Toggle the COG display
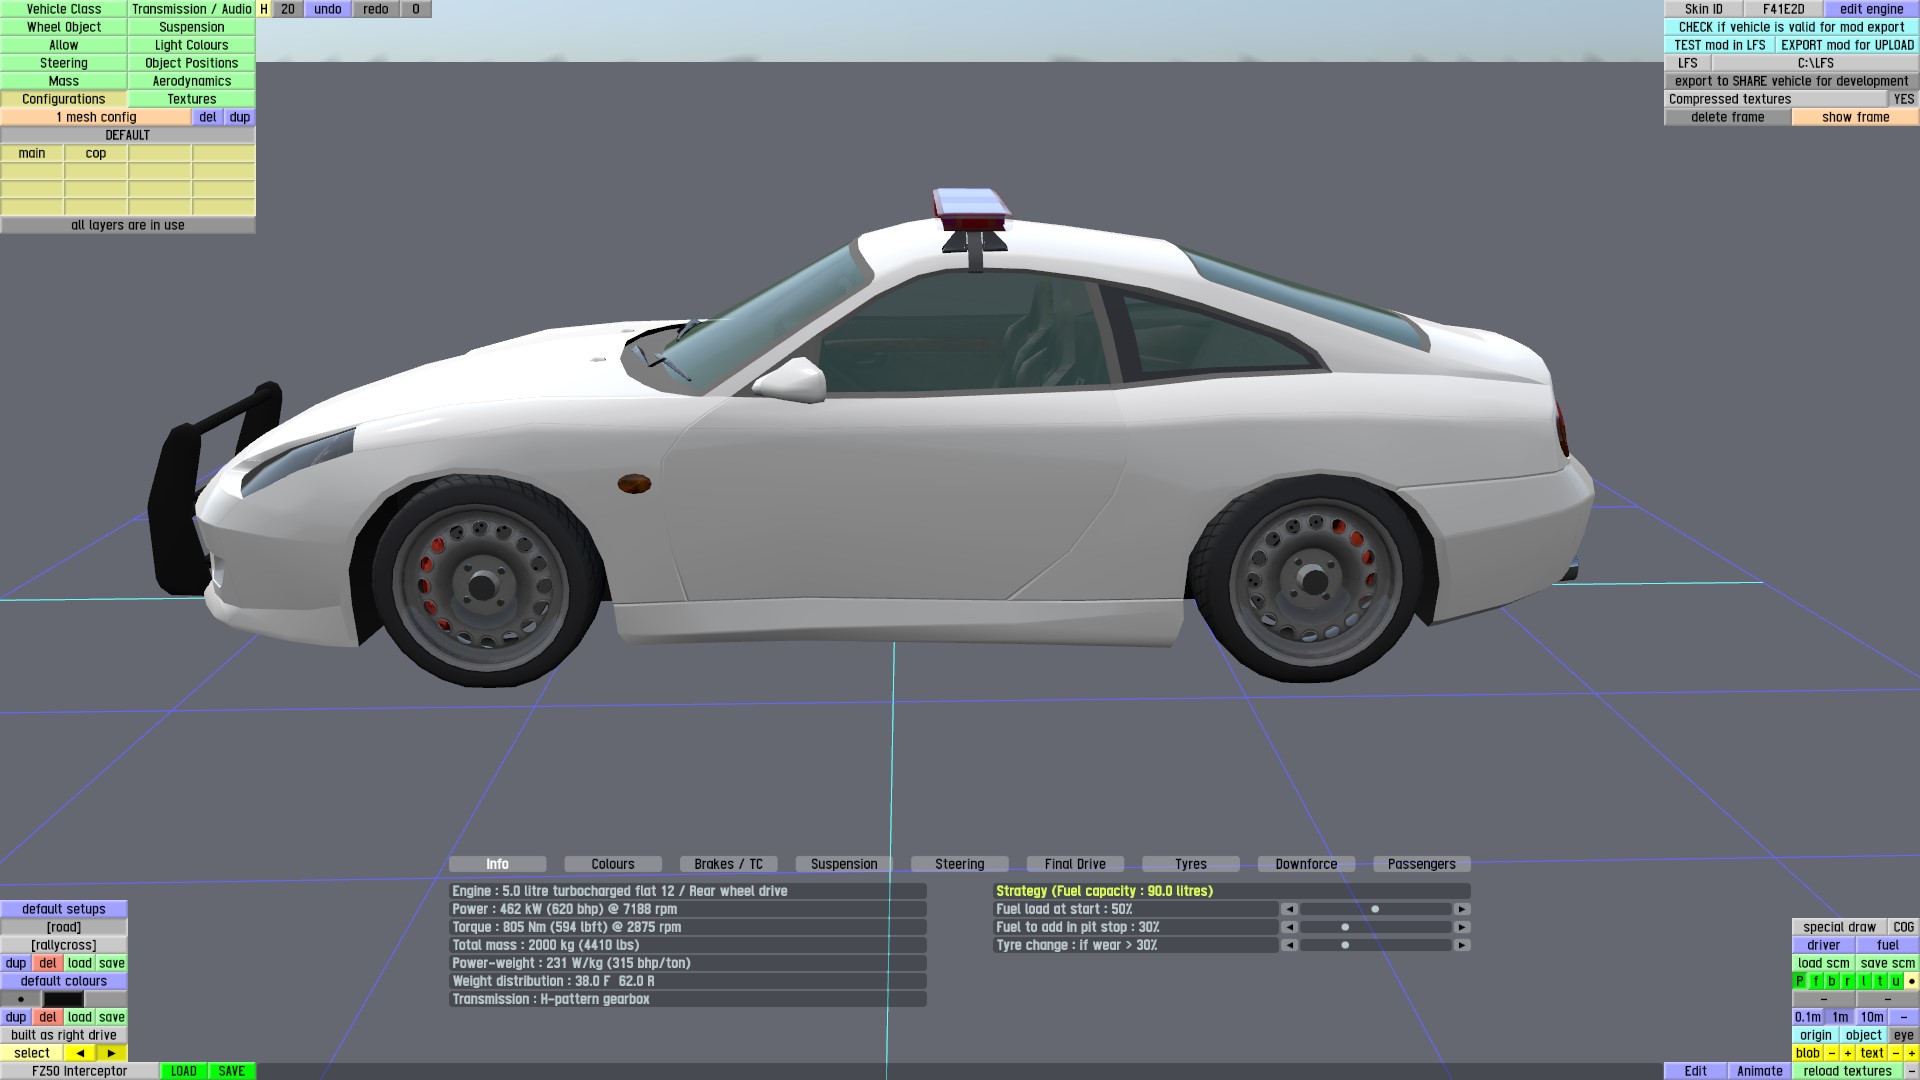 pyautogui.click(x=1903, y=927)
